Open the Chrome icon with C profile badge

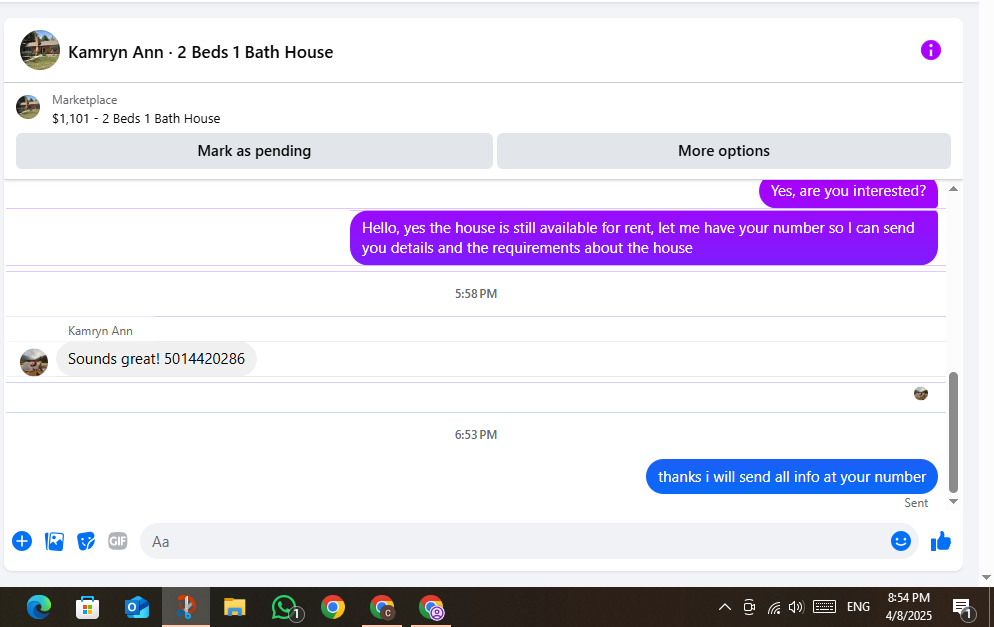[x=382, y=607]
